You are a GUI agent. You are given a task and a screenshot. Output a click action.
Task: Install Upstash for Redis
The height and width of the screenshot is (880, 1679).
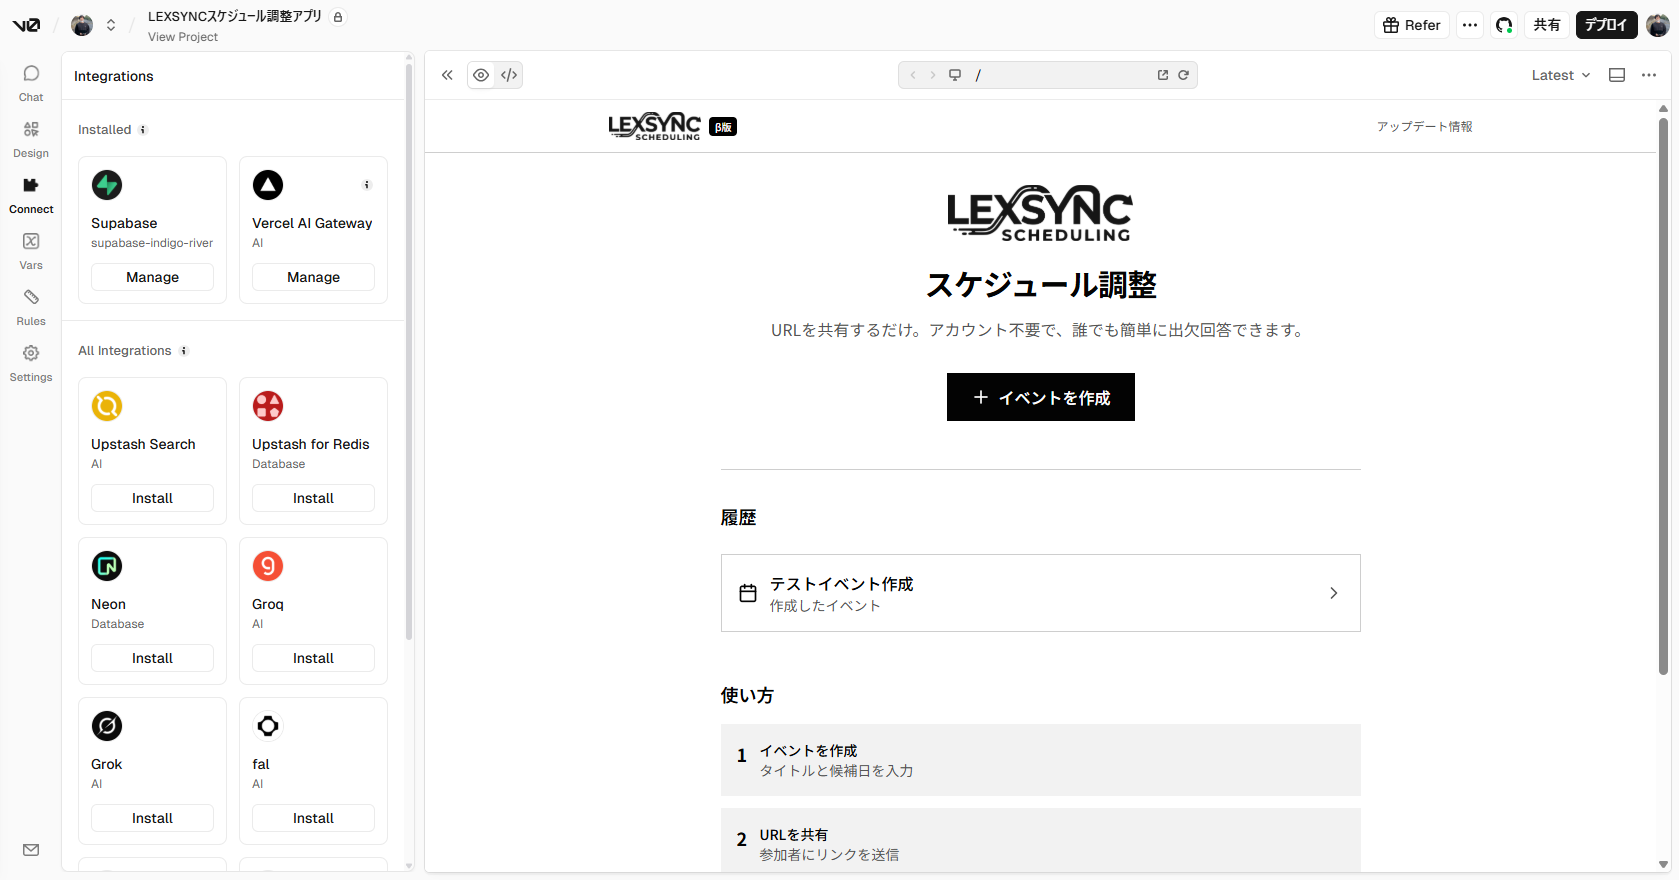(x=313, y=498)
